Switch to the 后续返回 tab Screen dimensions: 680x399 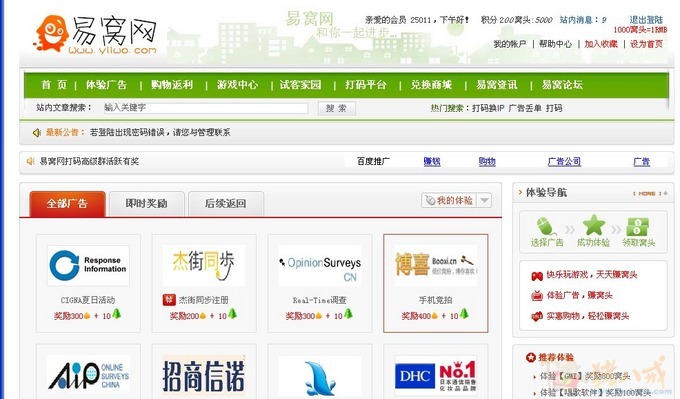pos(226,203)
